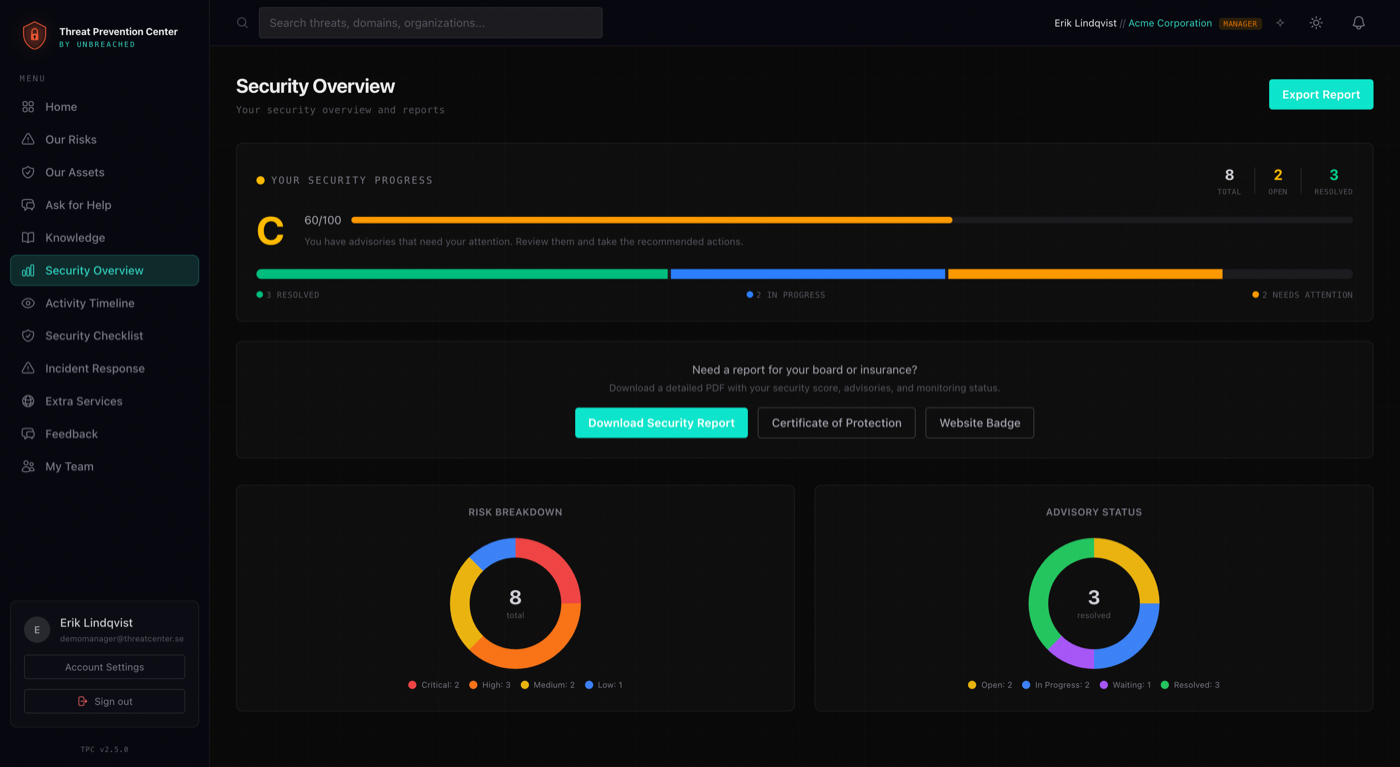Open Our Risks via its warning triangle icon
Screen dimensions: 1400x767
29,139
